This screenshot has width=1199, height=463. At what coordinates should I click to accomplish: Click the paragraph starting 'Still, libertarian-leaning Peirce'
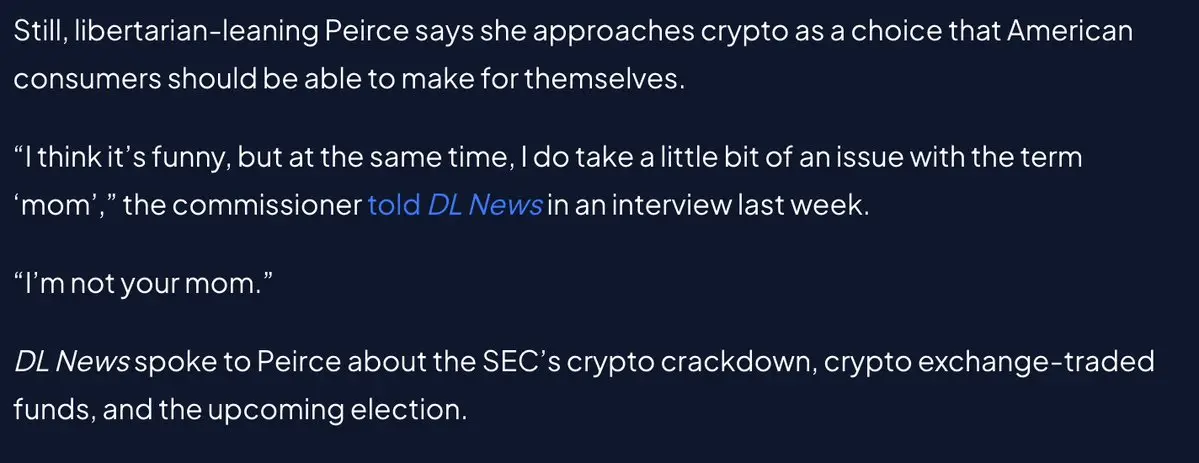[x=574, y=56]
